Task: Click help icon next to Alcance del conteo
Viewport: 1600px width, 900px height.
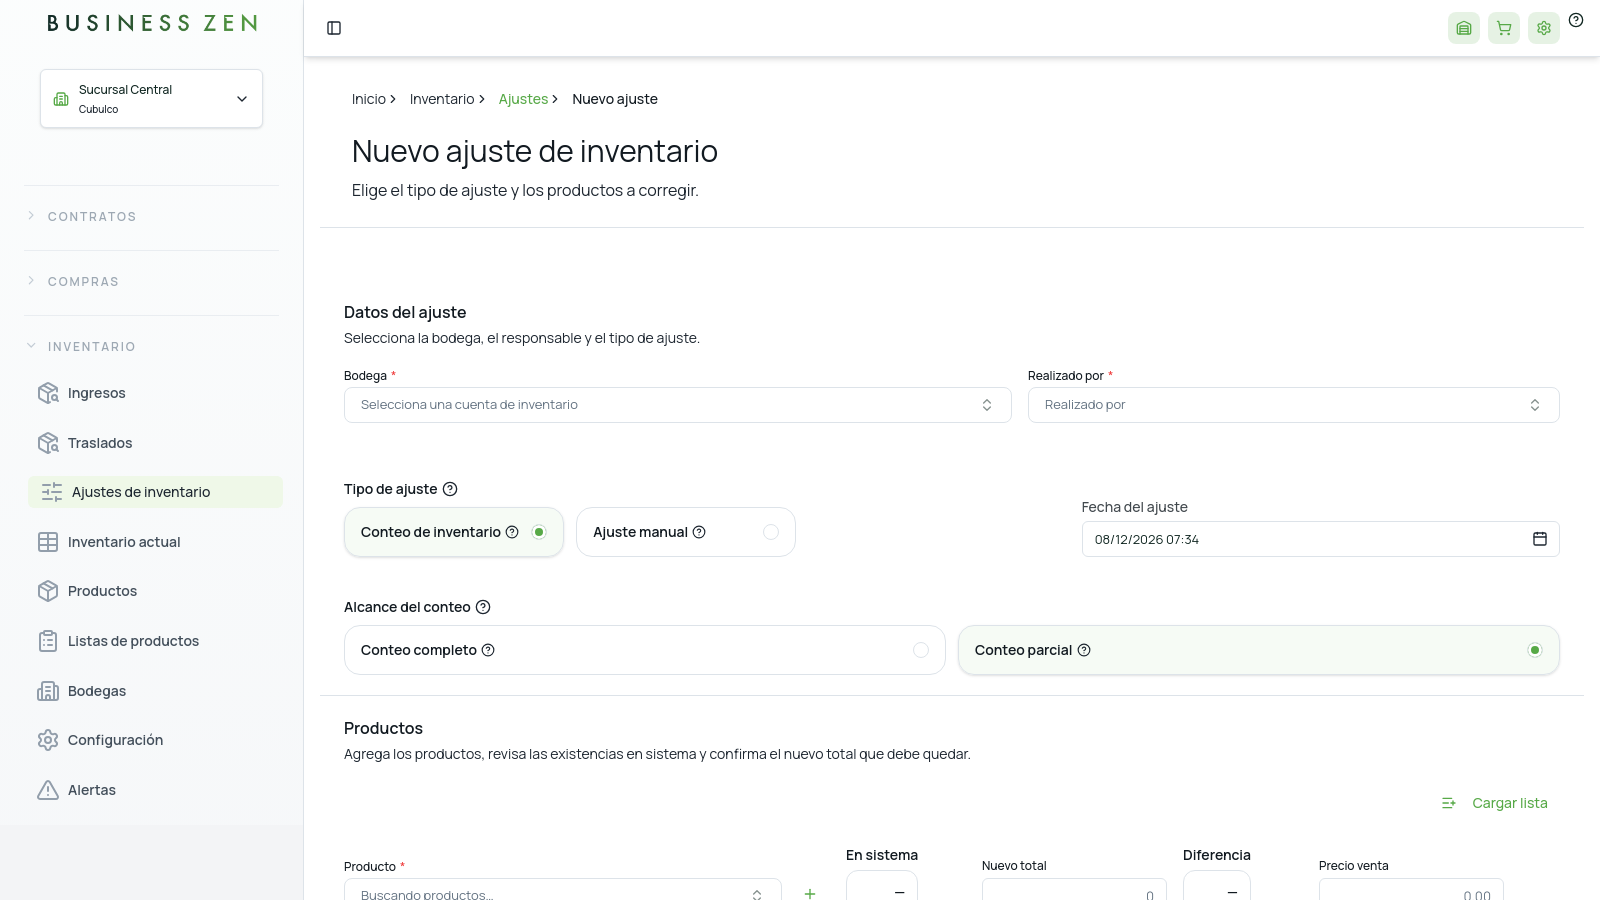Action: [483, 607]
